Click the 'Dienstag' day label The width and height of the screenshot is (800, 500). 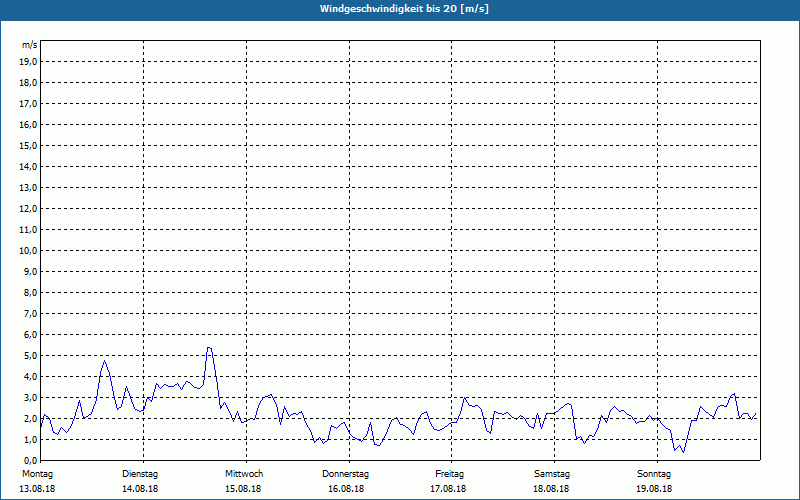click(x=140, y=474)
